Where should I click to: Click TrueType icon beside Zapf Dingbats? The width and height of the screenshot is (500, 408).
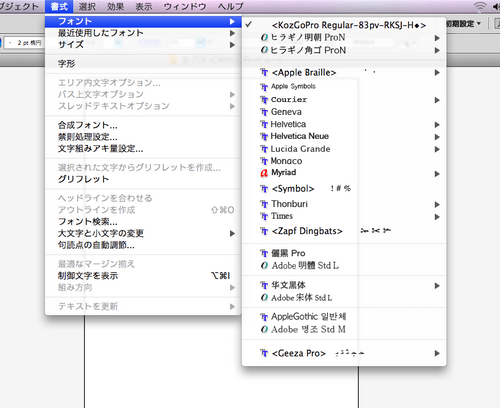tap(264, 231)
